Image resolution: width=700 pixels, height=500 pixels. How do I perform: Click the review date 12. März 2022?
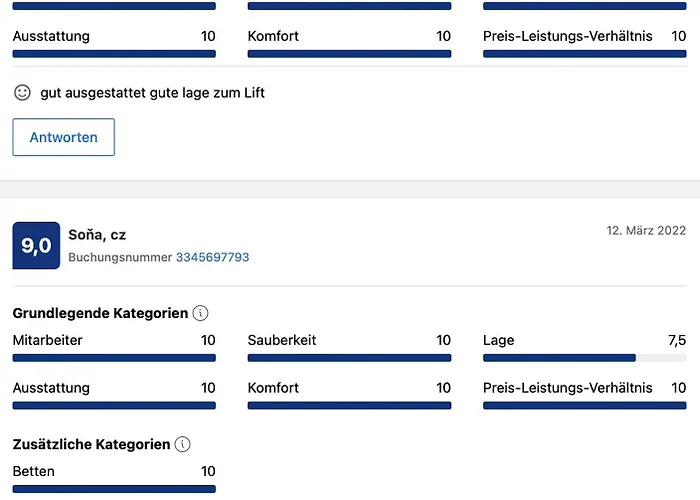(646, 230)
